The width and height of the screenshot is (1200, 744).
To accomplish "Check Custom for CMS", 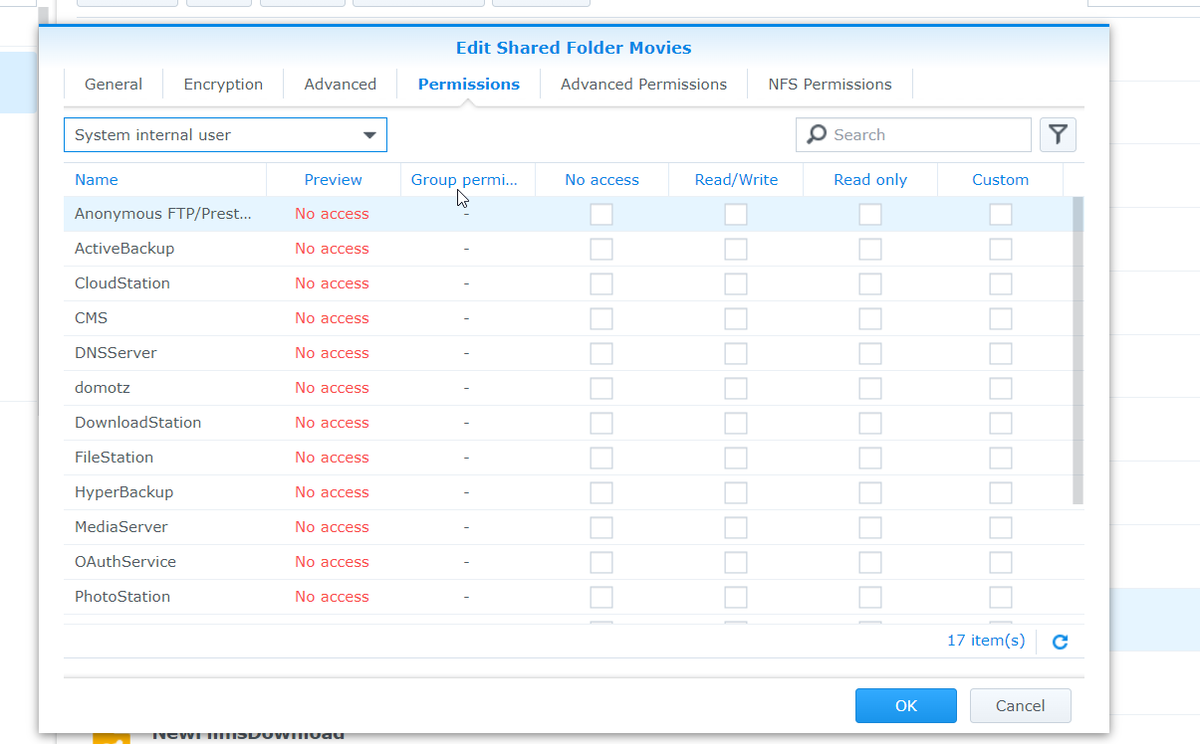I will tap(1000, 319).
